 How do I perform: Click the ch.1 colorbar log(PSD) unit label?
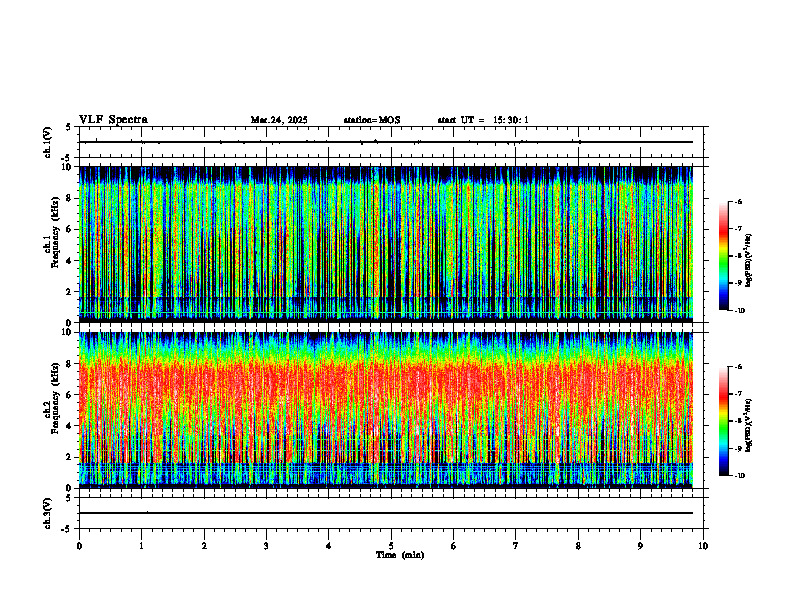(749, 261)
